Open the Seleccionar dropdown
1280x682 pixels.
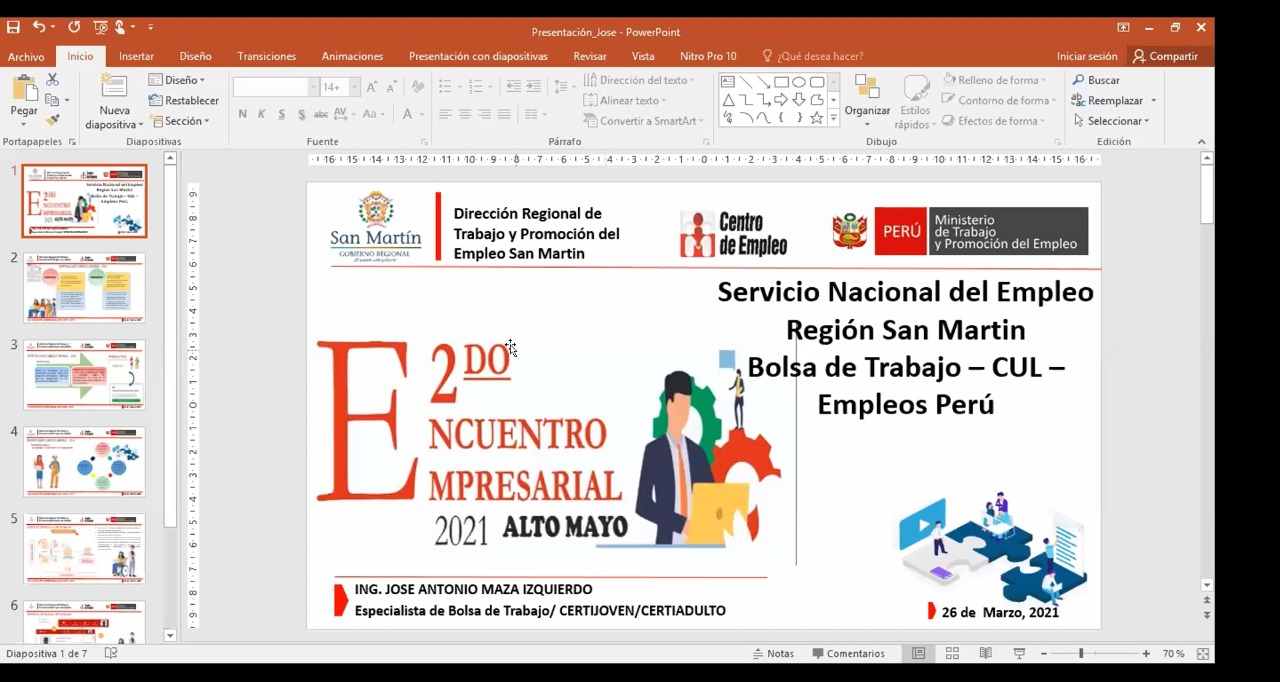[1111, 121]
